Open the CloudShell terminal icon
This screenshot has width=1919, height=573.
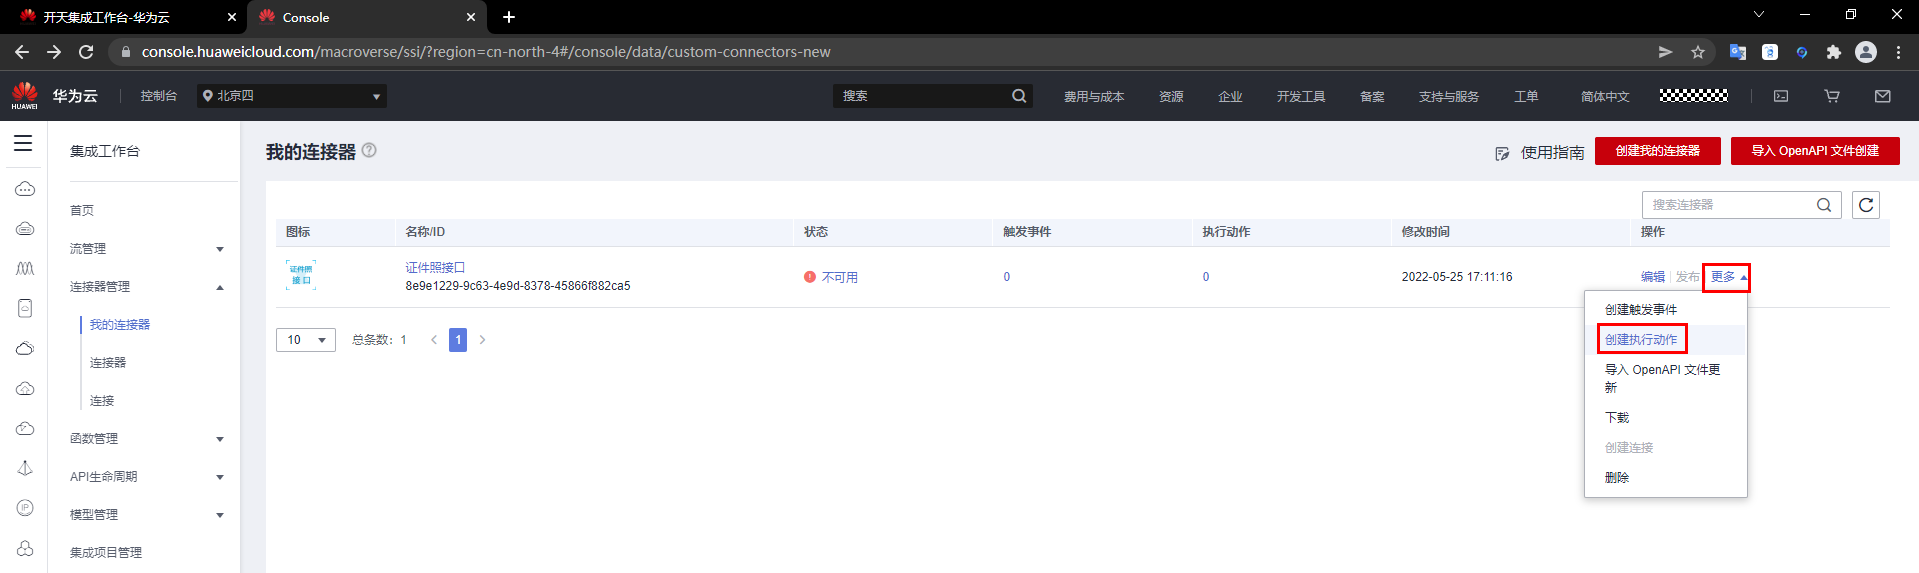(x=1781, y=96)
